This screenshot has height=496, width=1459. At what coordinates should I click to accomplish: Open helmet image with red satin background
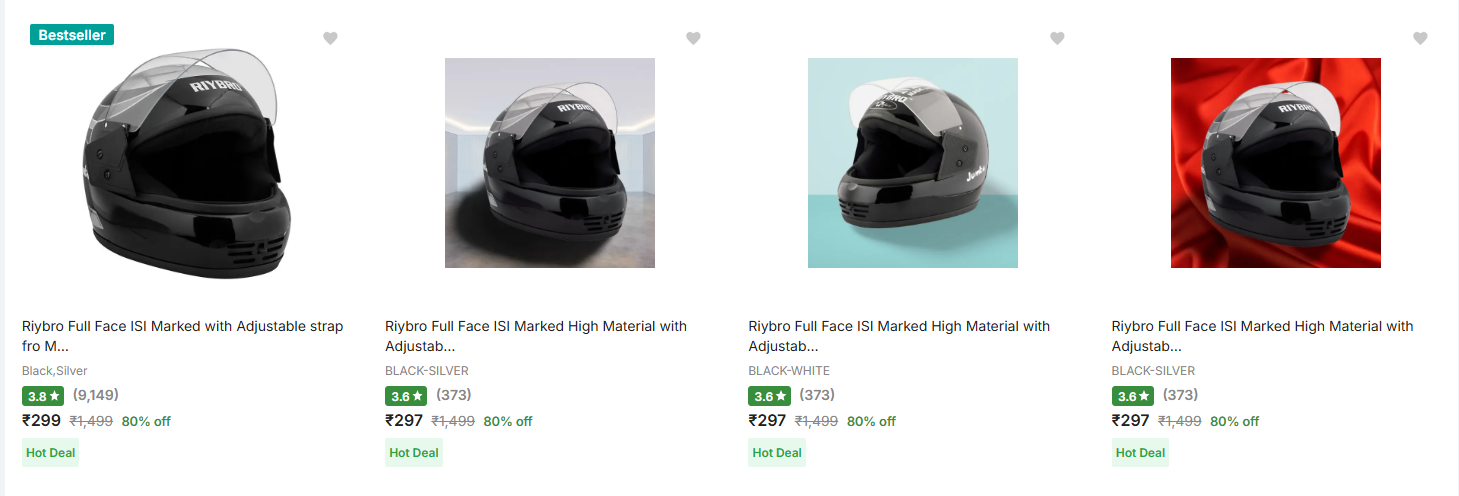point(1275,163)
